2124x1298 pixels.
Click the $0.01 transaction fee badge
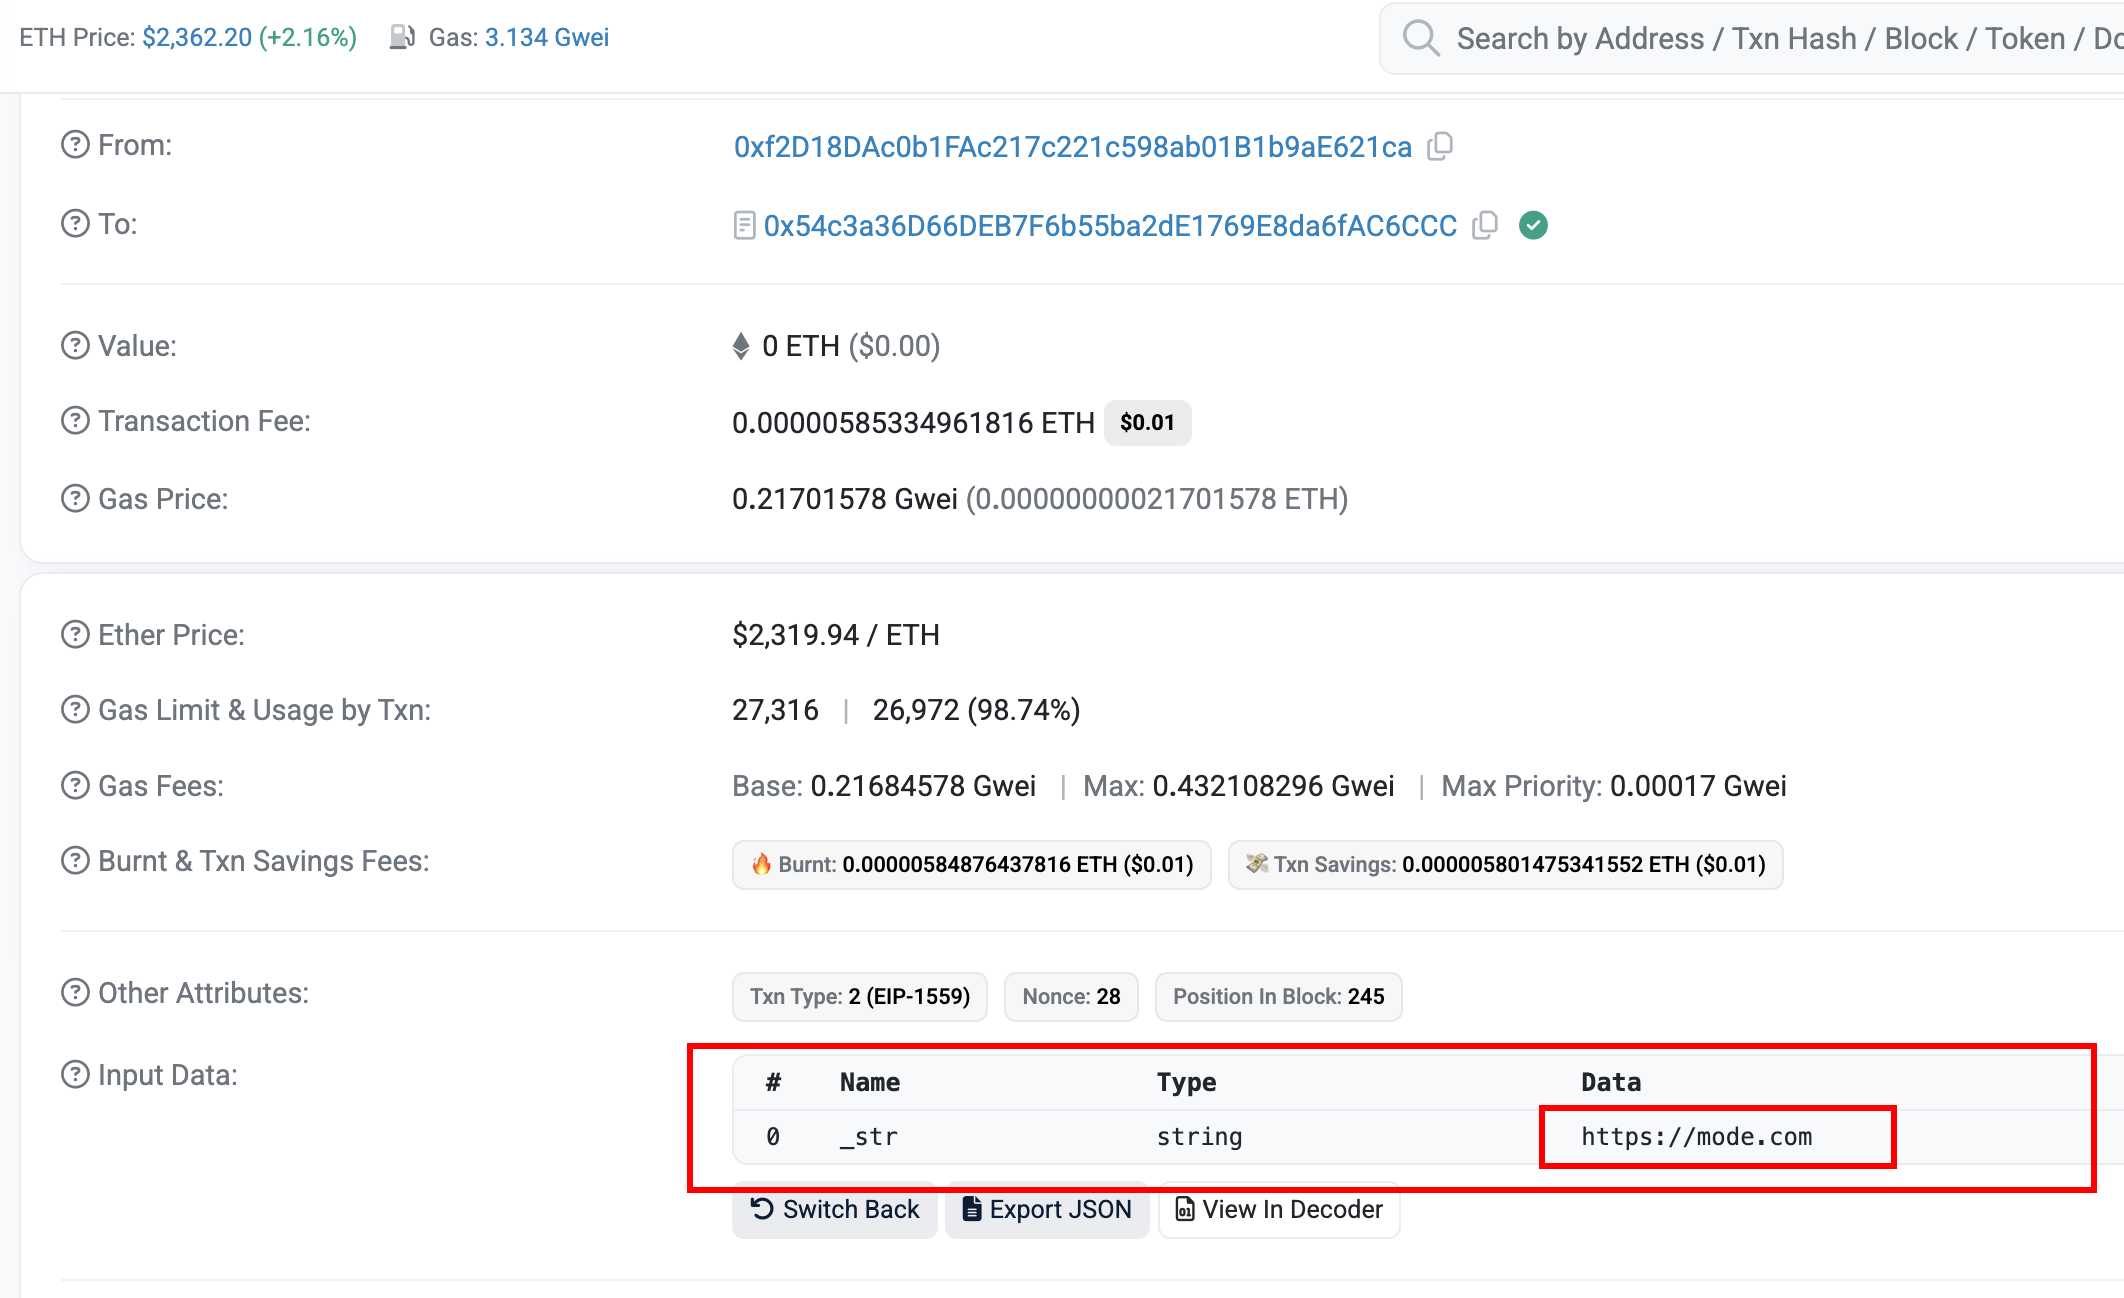tap(1147, 423)
